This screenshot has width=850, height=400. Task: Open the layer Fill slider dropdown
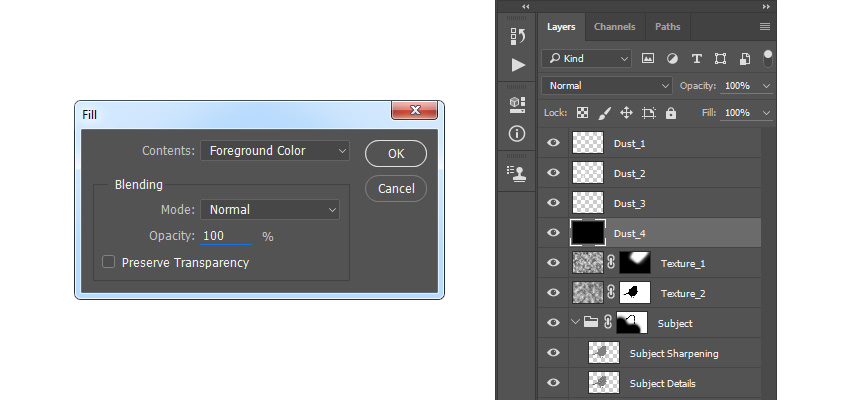tap(766, 113)
